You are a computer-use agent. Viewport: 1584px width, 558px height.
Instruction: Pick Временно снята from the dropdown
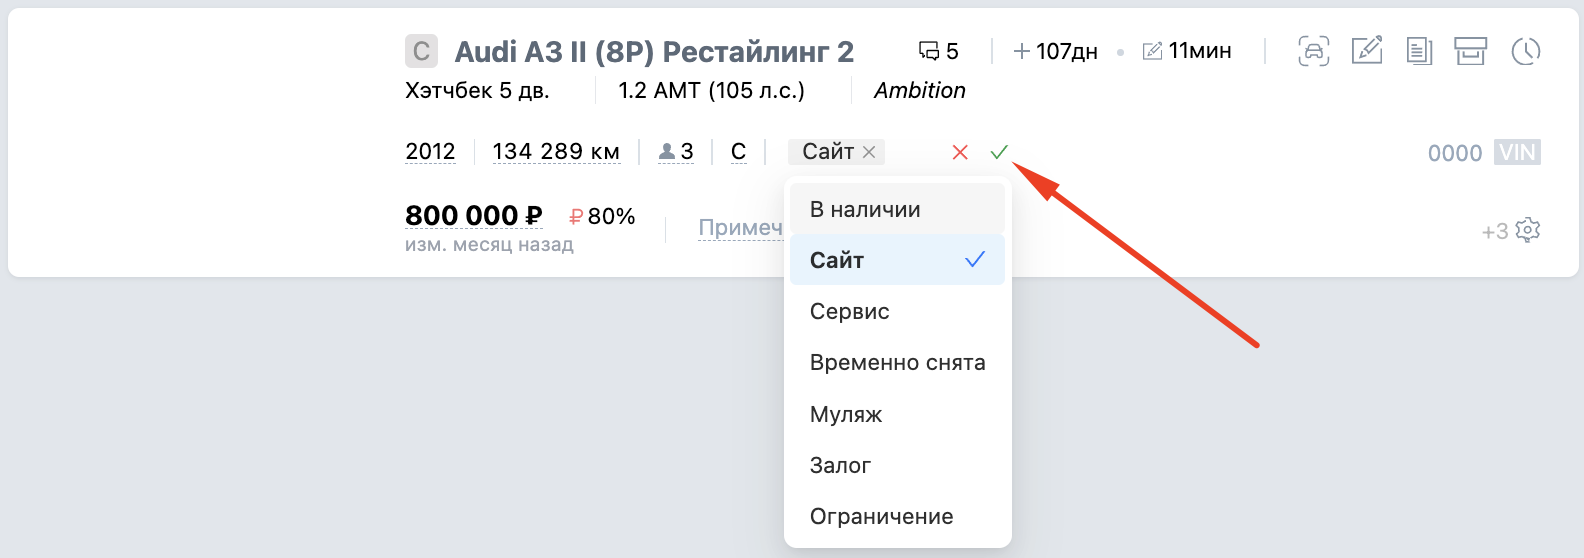pyautogui.click(x=897, y=362)
